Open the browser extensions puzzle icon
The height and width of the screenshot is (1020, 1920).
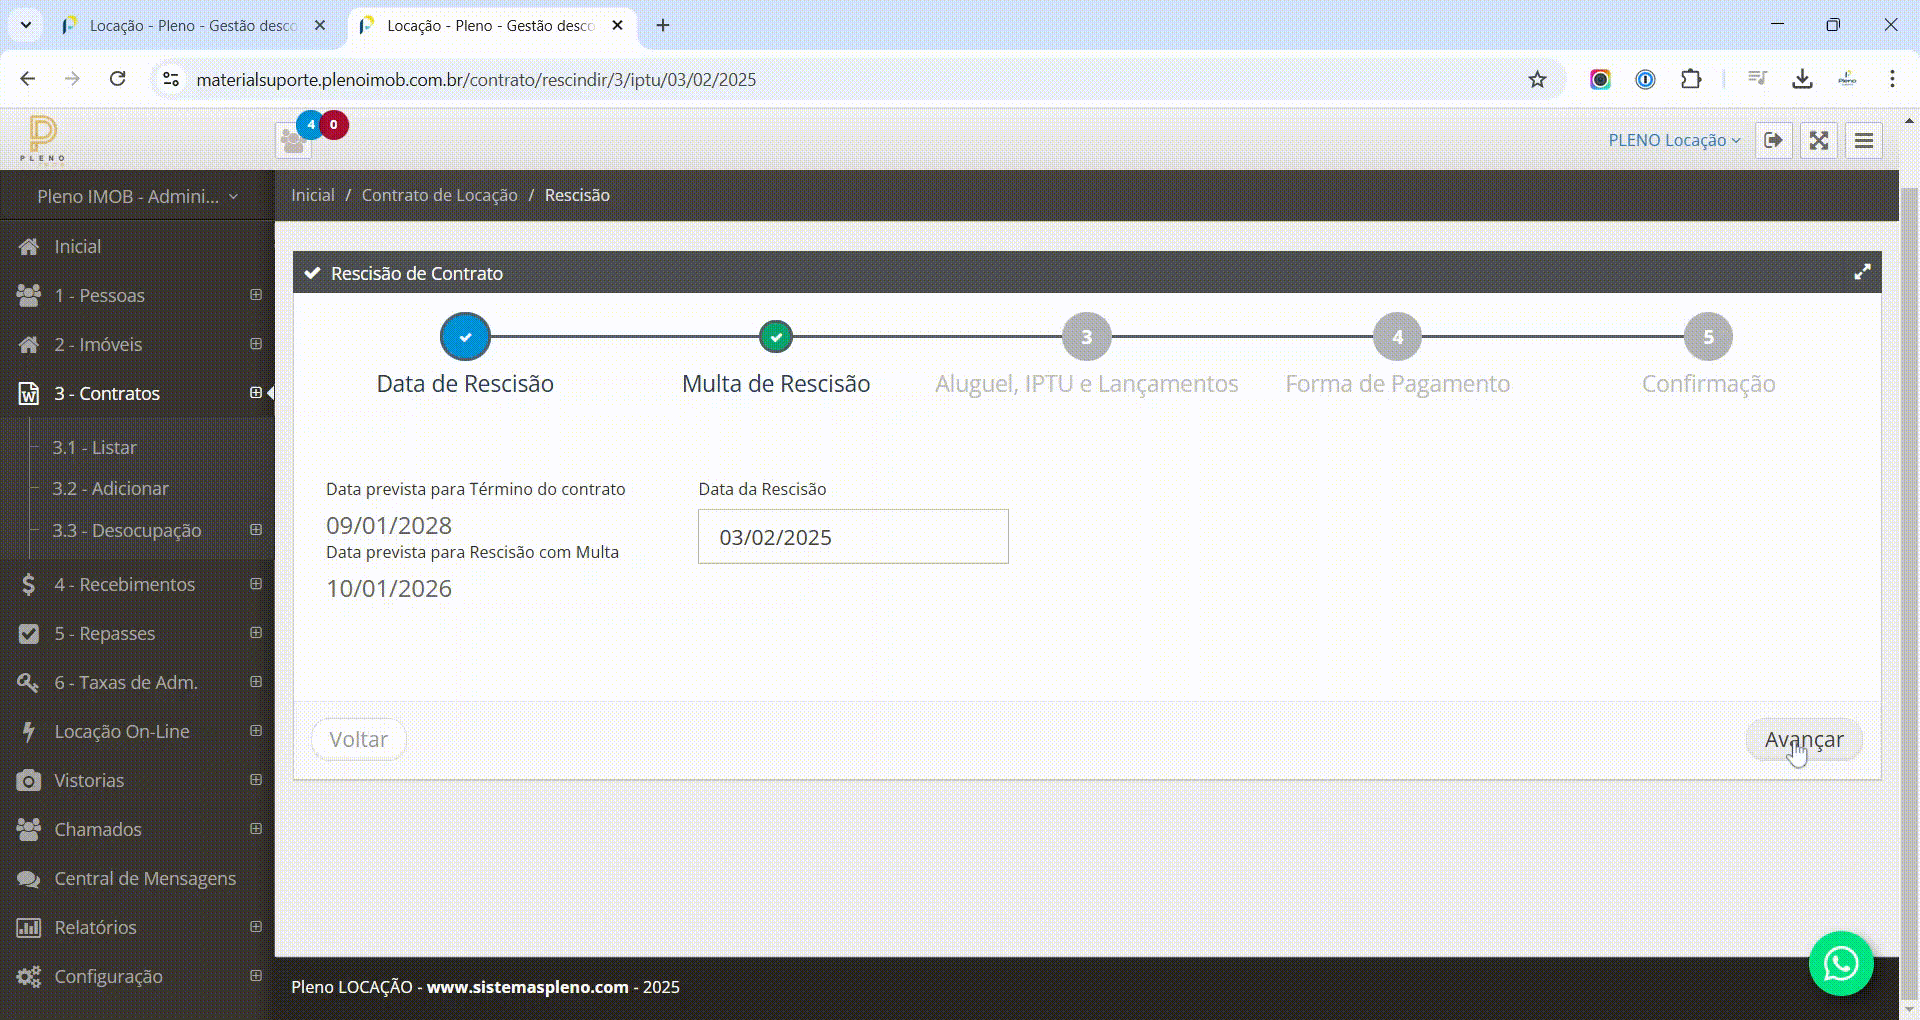pyautogui.click(x=1691, y=79)
